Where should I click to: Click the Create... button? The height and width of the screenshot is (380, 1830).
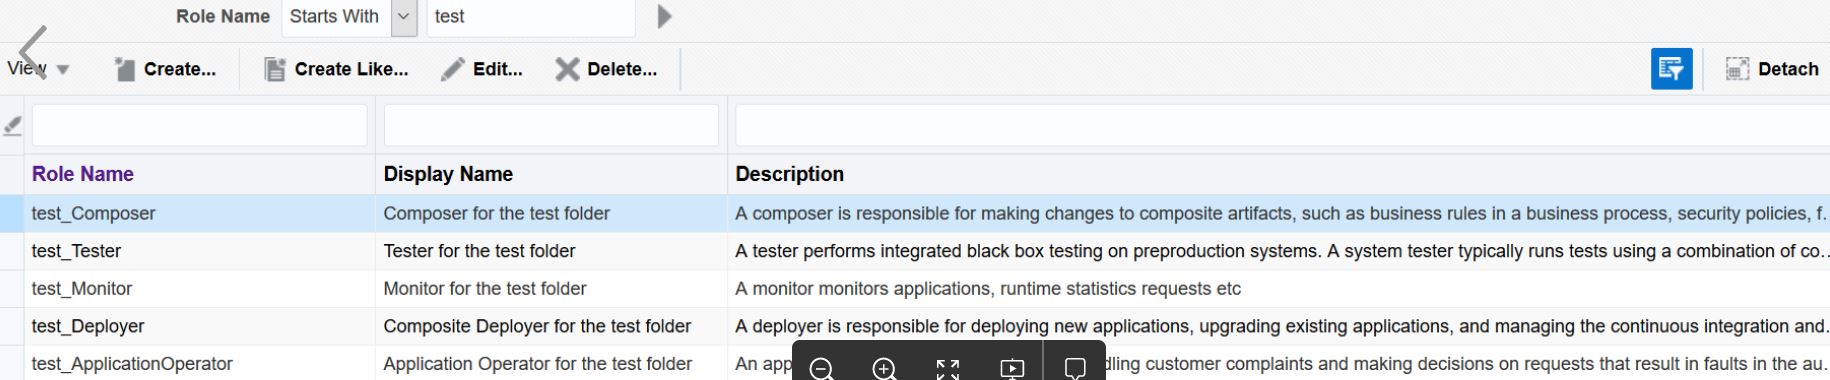pyautogui.click(x=165, y=69)
